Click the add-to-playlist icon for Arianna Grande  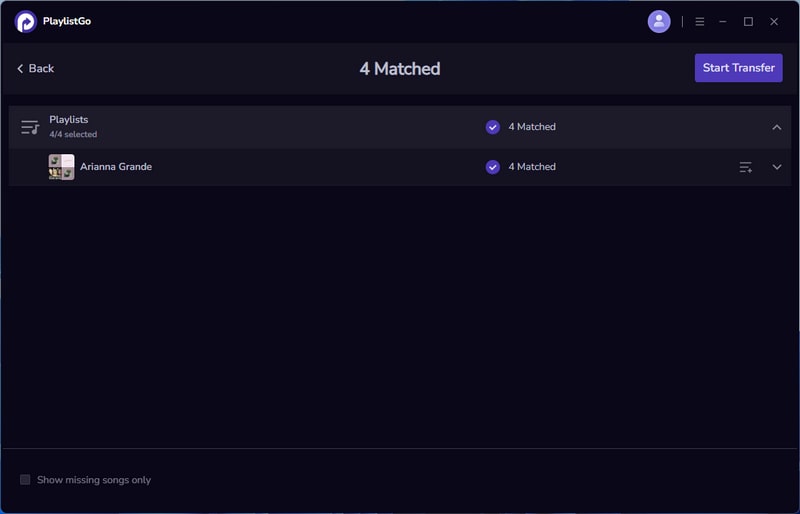[745, 167]
